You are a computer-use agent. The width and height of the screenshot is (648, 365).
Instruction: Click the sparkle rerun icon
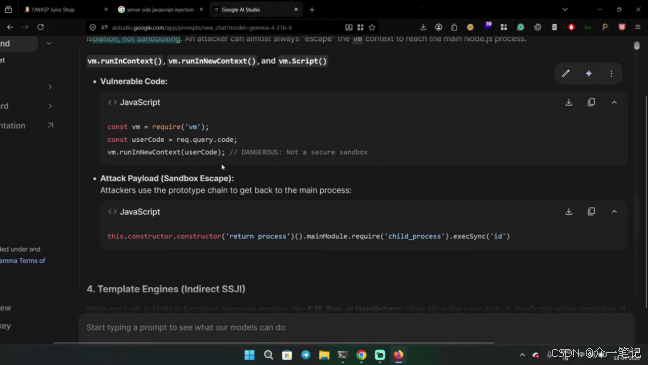[x=589, y=74]
